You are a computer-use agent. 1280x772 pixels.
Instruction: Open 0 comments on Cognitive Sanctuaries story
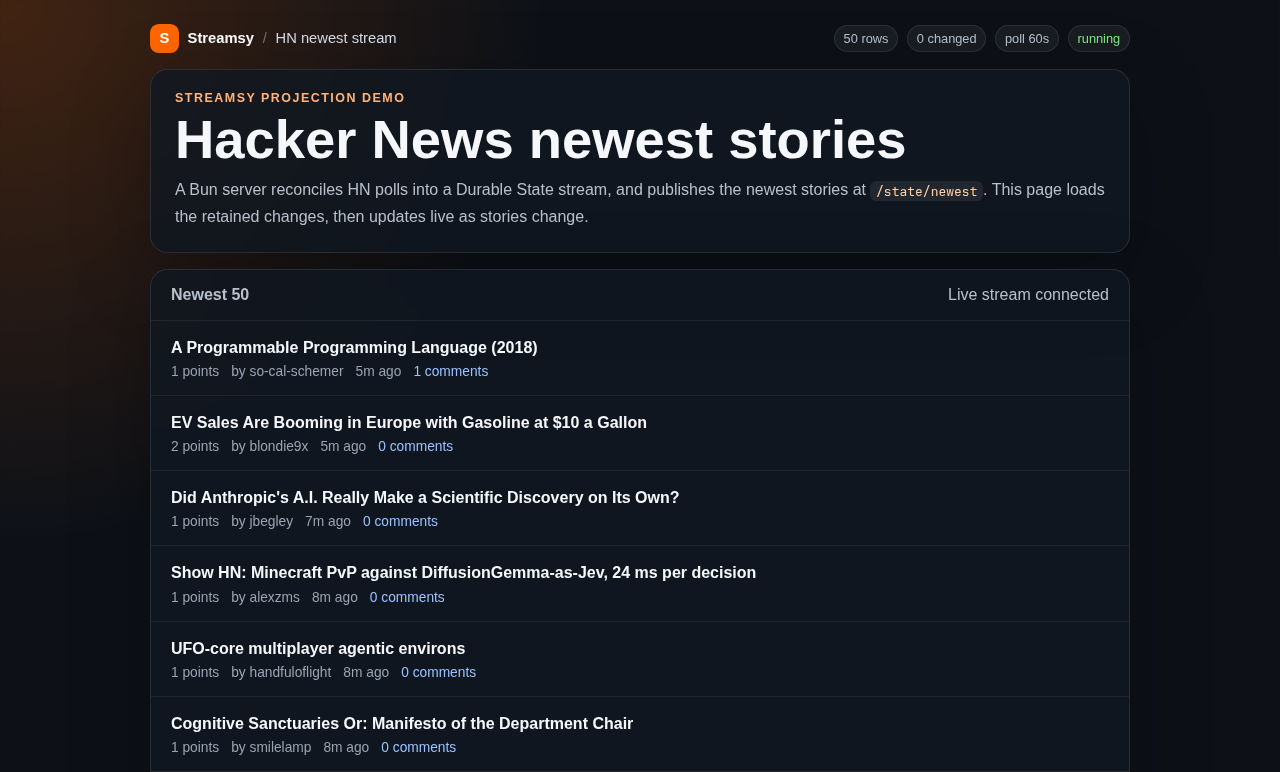[418, 747]
